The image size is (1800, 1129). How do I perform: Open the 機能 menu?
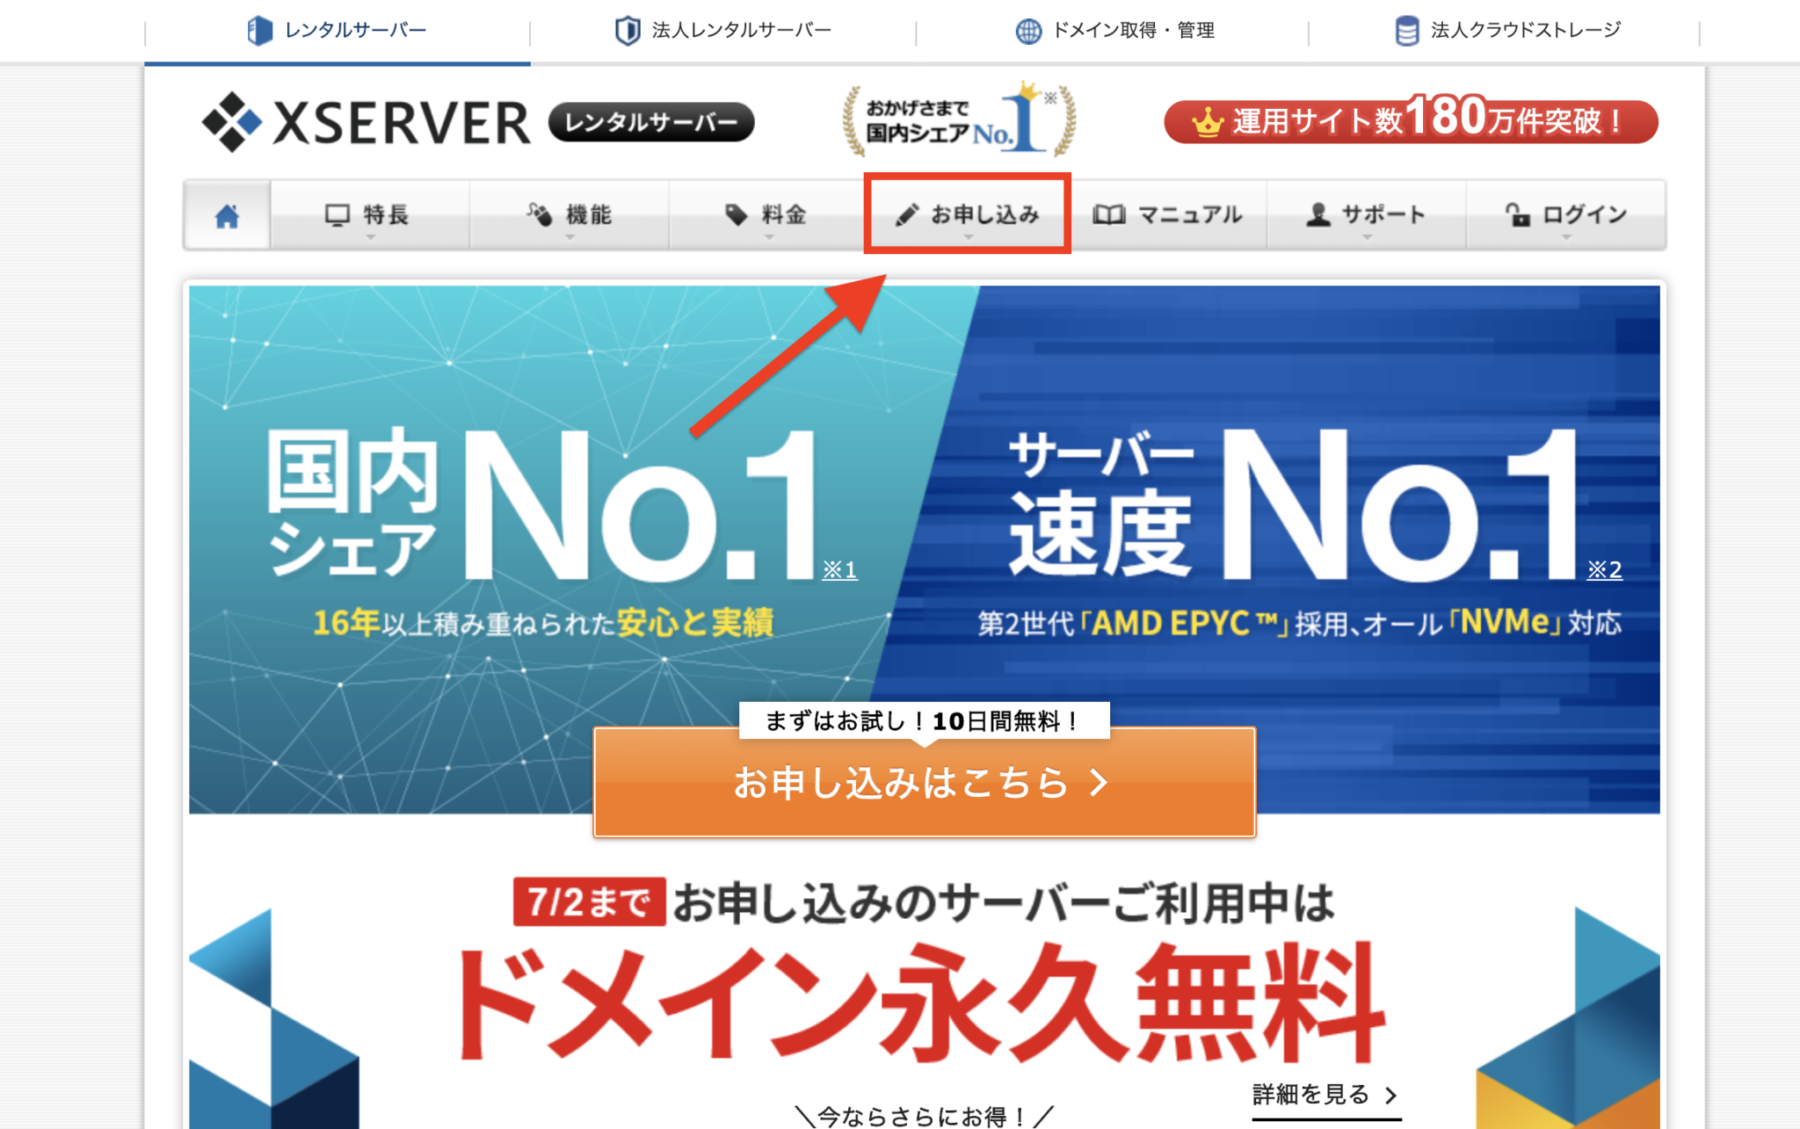569,215
